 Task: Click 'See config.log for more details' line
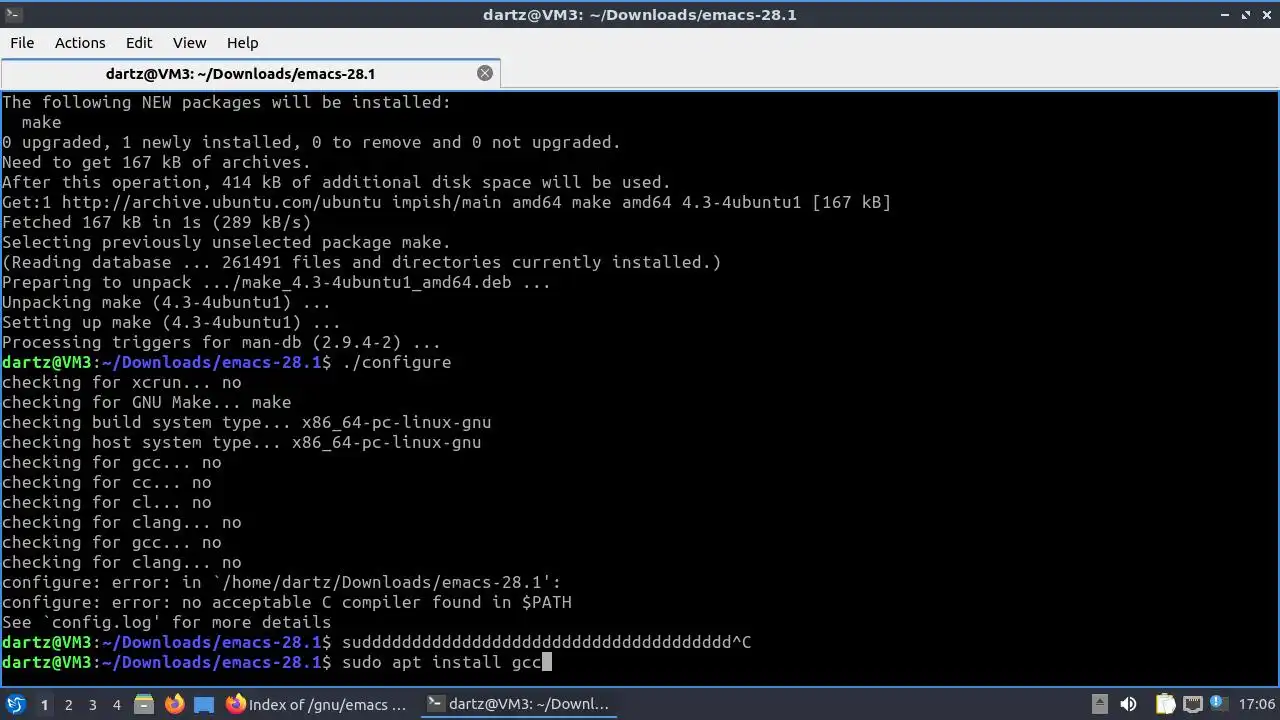pos(166,622)
